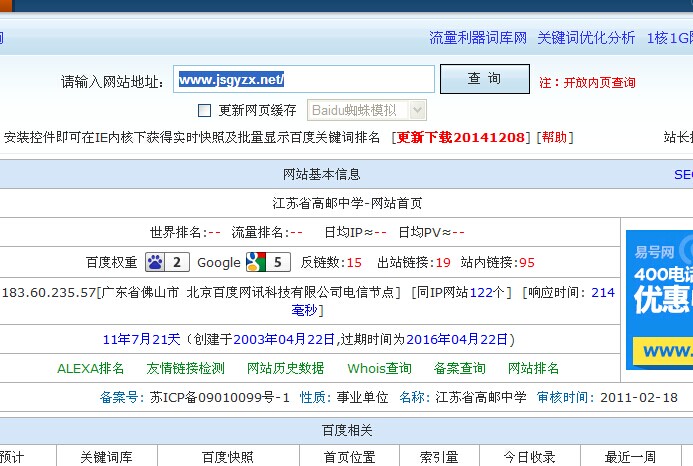The width and height of the screenshot is (693, 466).
Task: Click the 同IP网站 122 count
Action: coord(481,292)
